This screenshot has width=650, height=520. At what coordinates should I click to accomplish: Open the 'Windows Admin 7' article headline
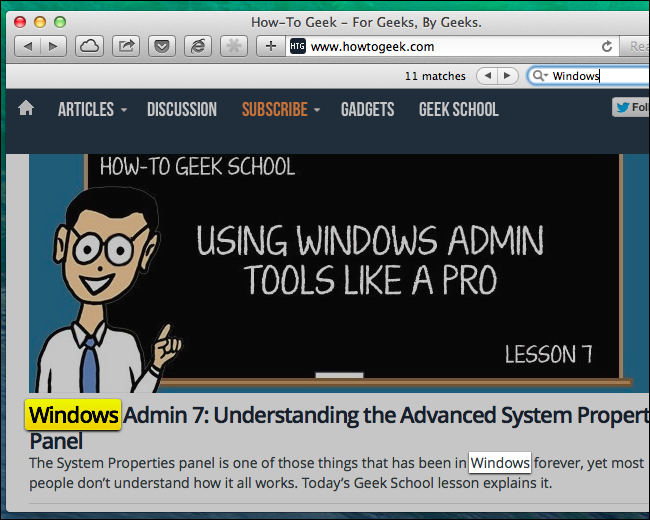[x=339, y=428]
